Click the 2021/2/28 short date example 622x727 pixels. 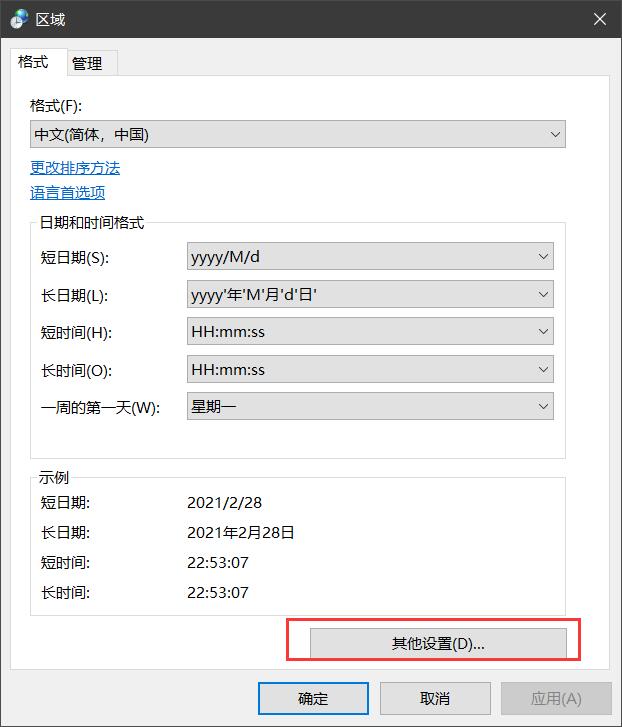tap(225, 503)
